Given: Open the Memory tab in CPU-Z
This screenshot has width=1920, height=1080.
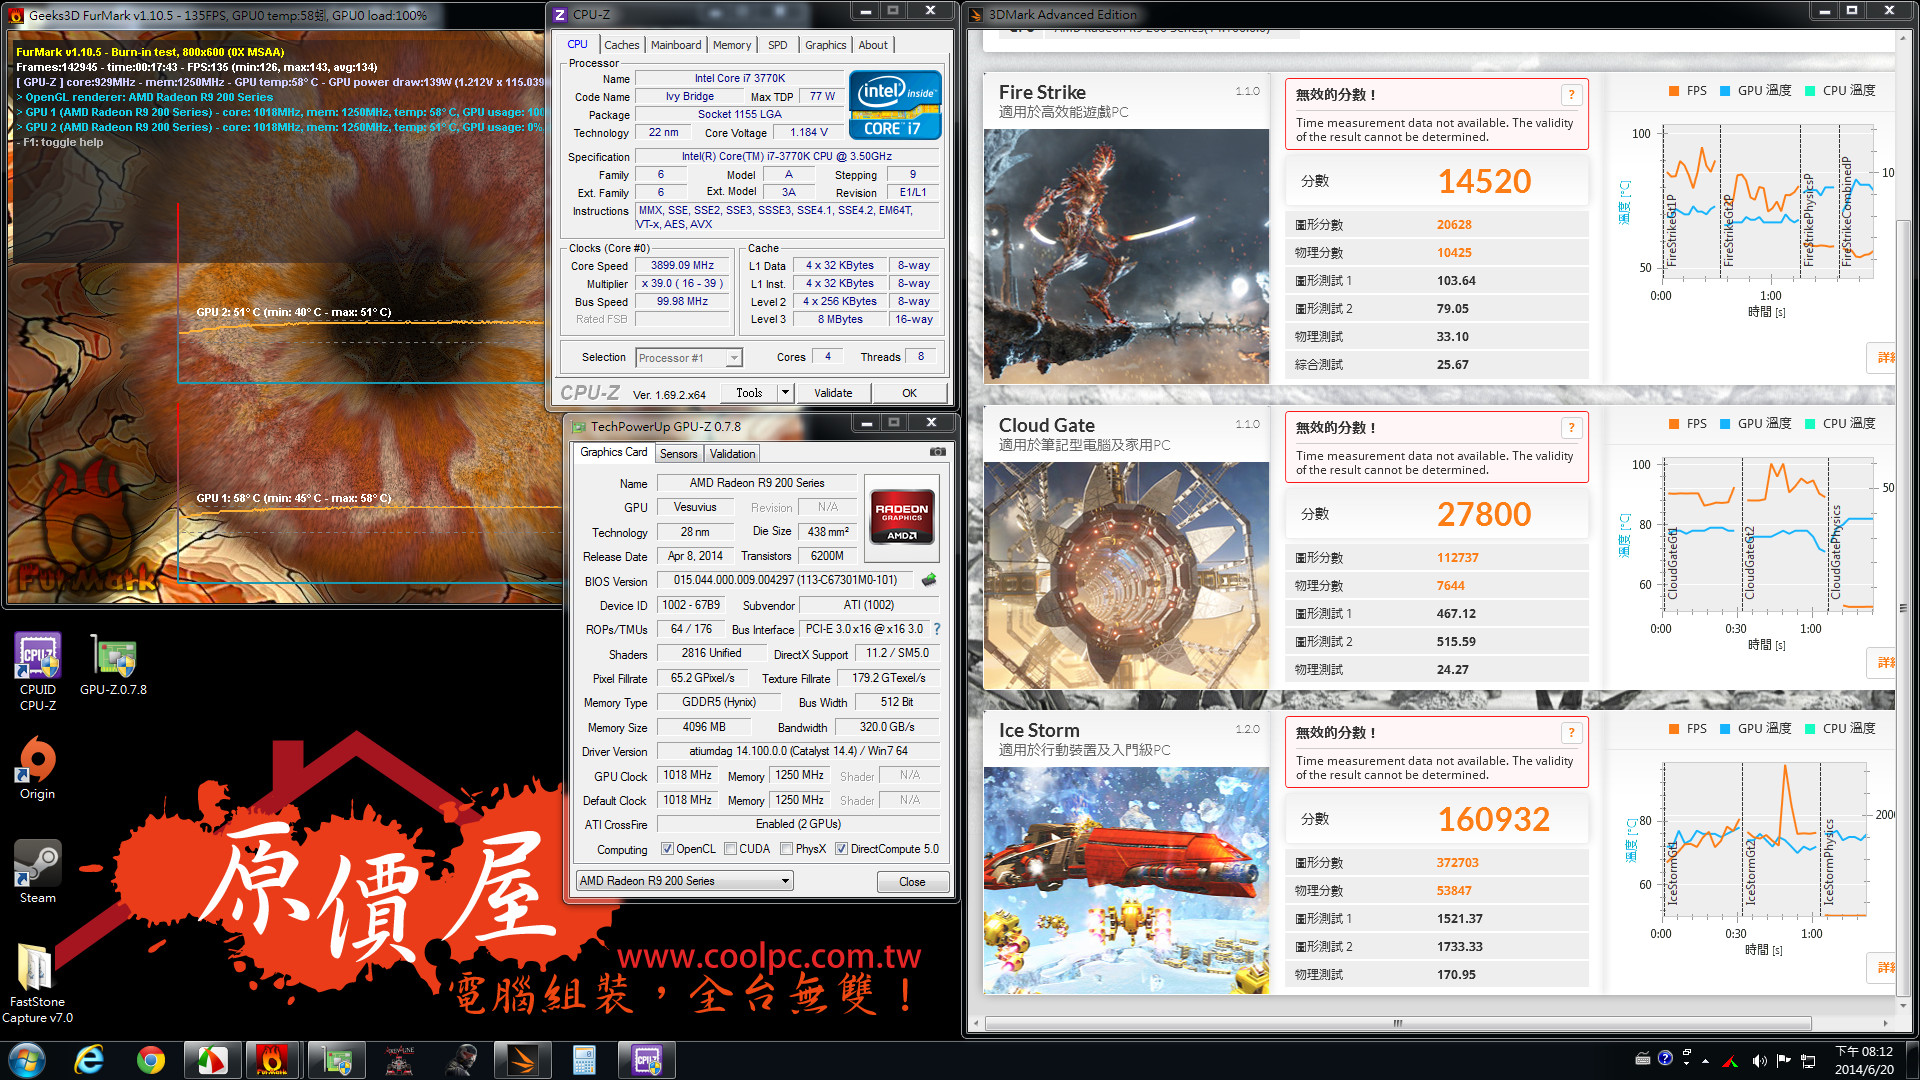Looking at the screenshot, I should tap(732, 45).
